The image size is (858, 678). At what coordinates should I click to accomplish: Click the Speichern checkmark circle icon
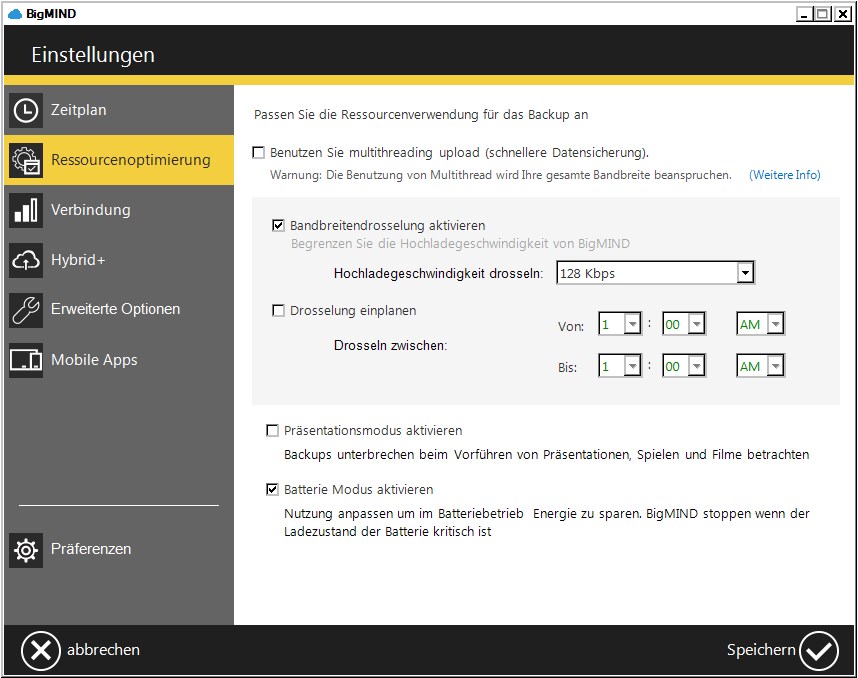(819, 651)
